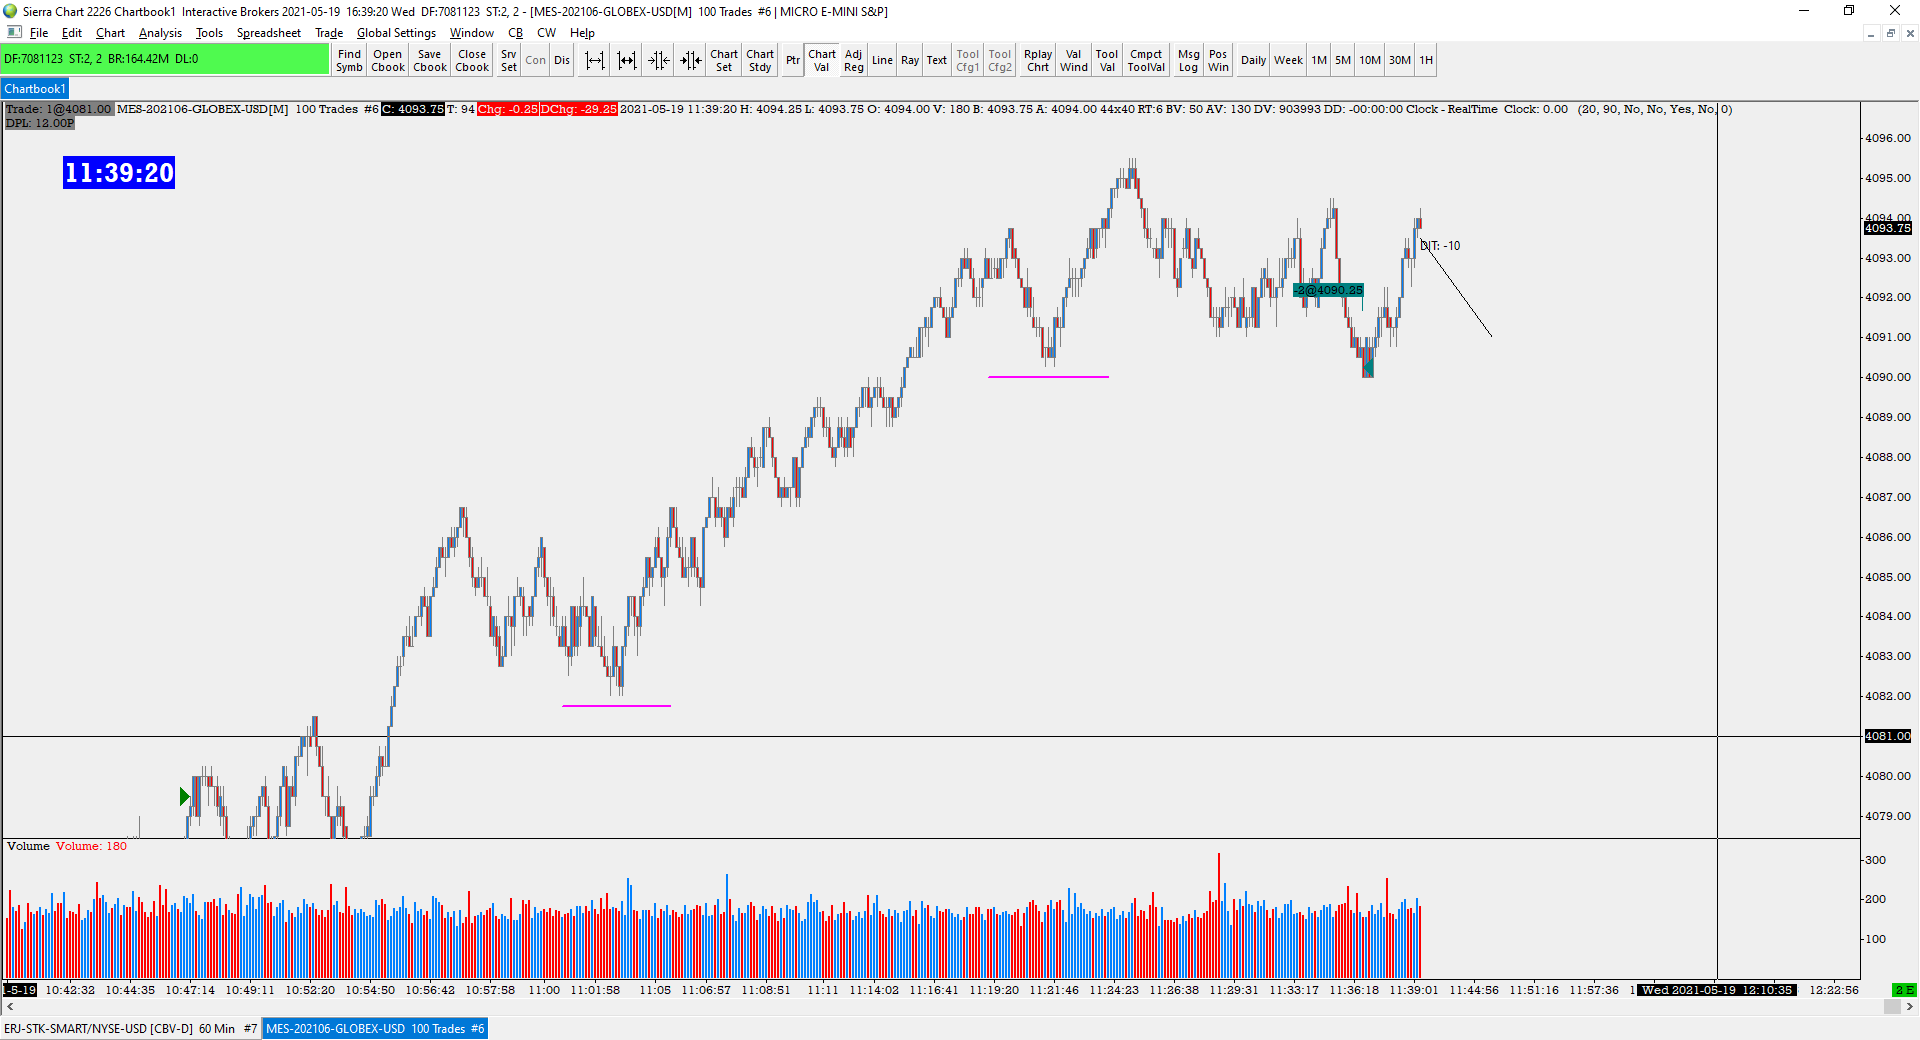Select the Line drawing tool

pyautogui.click(x=882, y=60)
